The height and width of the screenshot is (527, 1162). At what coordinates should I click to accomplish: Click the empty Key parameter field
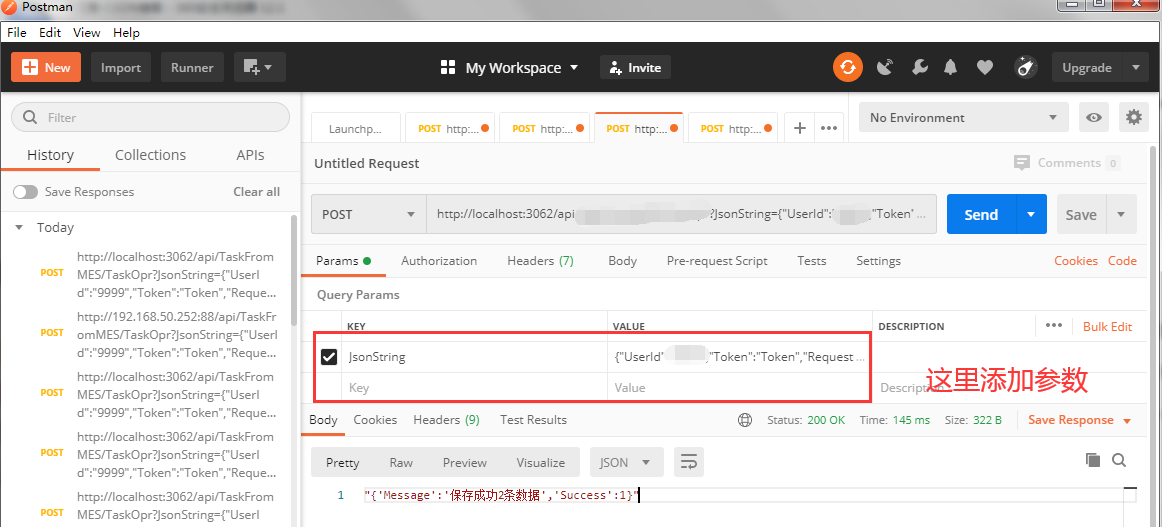click(x=474, y=388)
